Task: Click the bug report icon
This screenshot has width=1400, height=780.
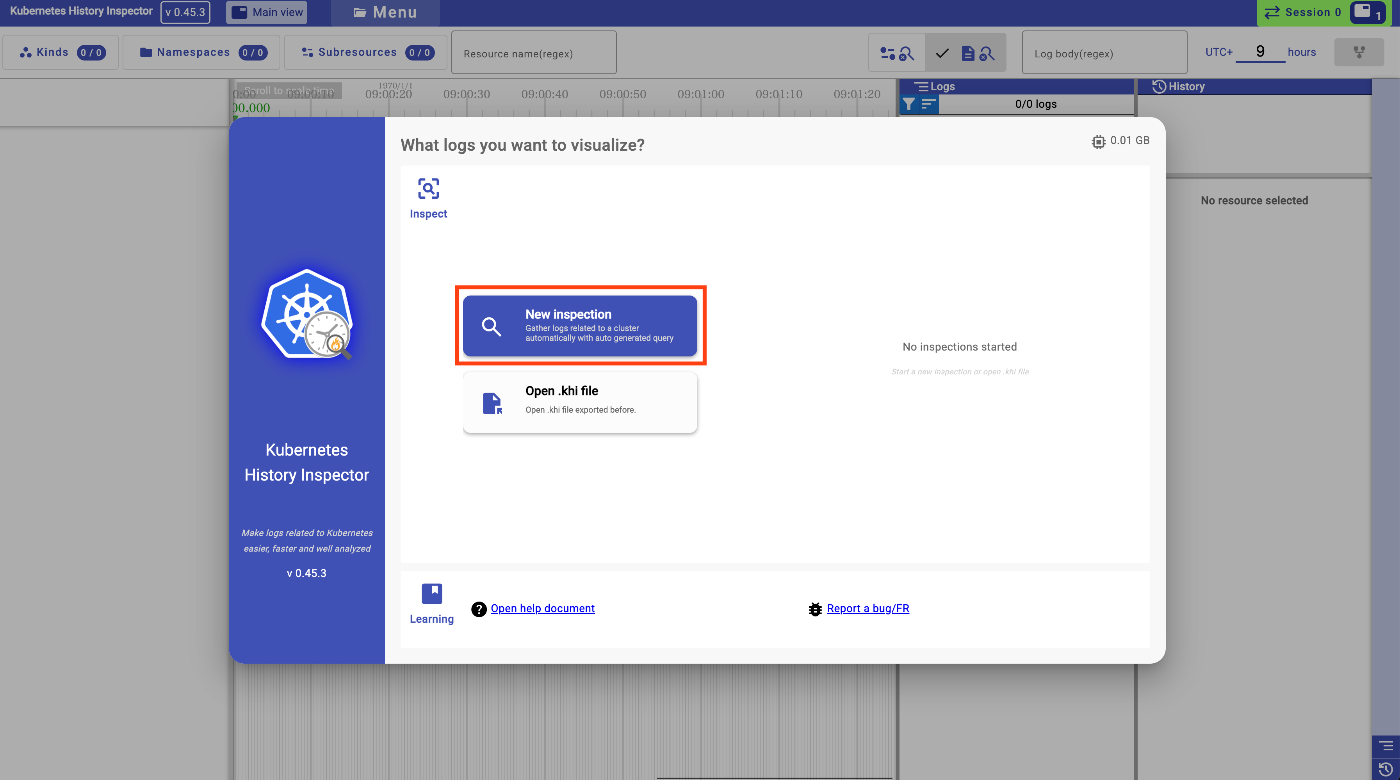Action: 815,609
